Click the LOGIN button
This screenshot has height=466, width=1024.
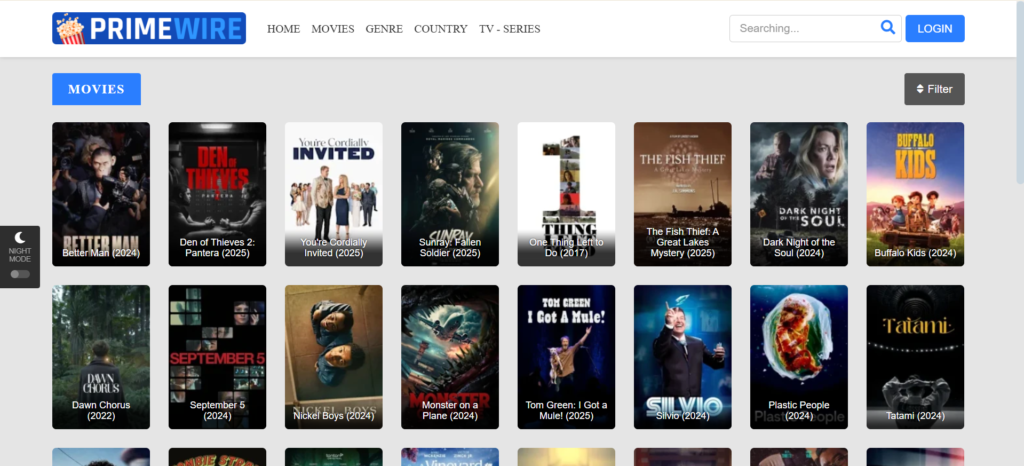point(935,29)
